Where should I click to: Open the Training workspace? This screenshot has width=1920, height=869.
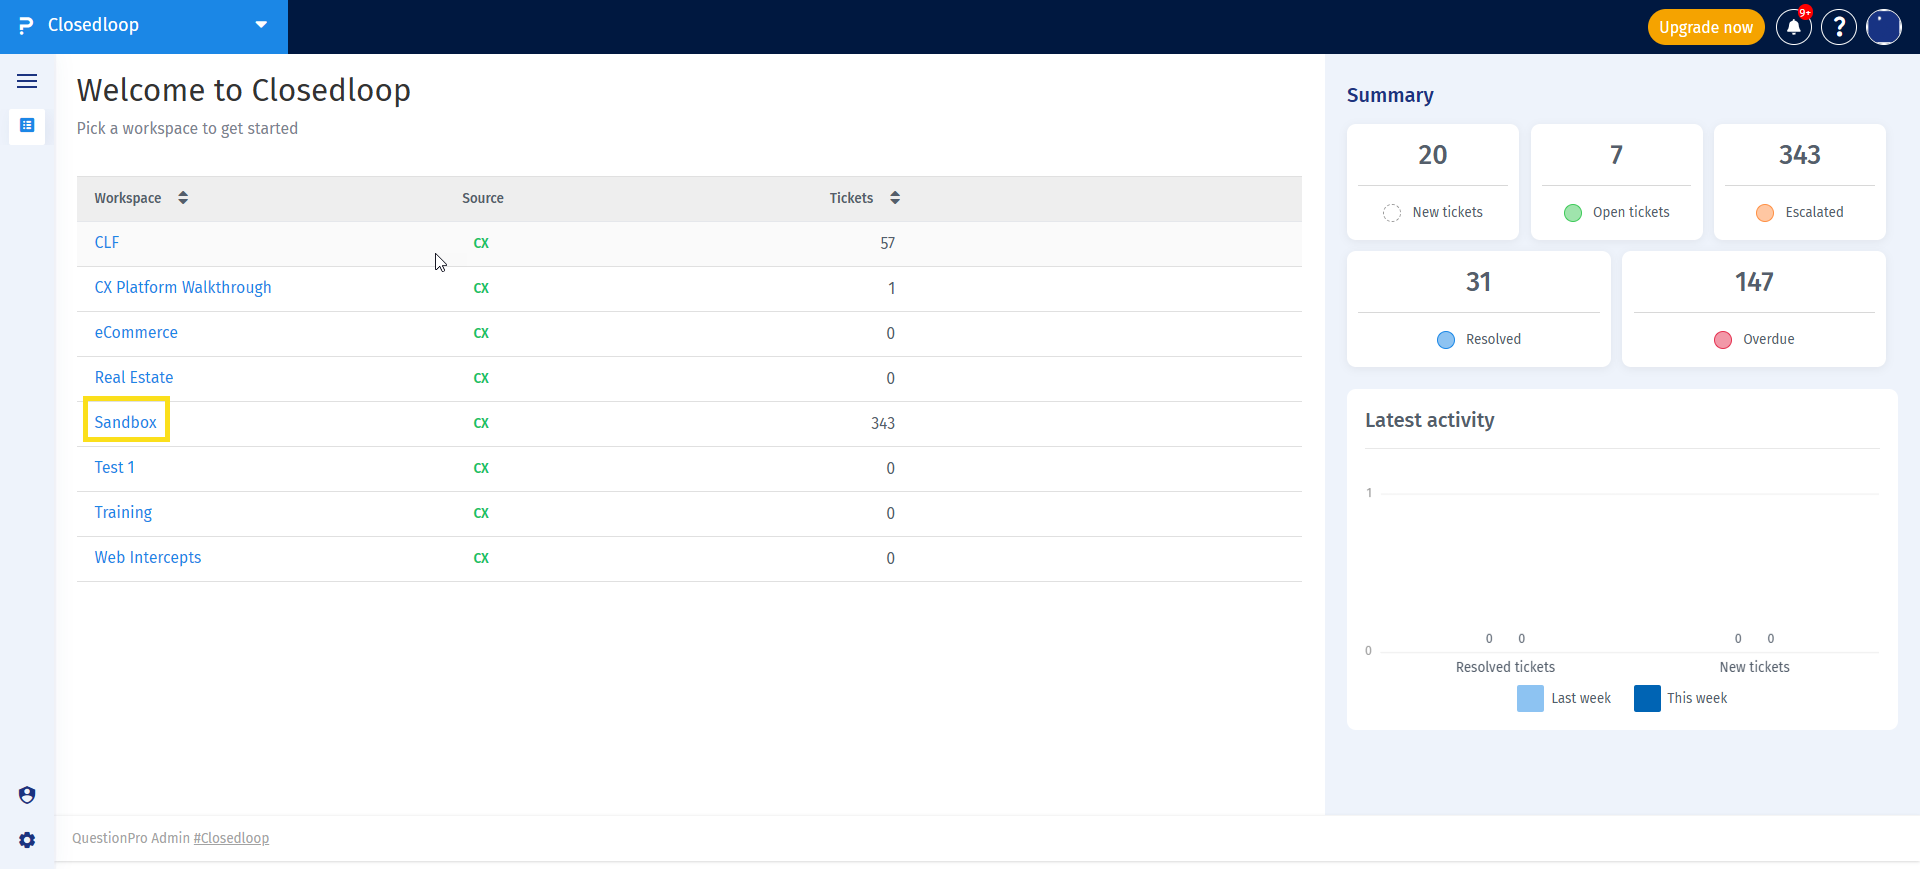123,512
